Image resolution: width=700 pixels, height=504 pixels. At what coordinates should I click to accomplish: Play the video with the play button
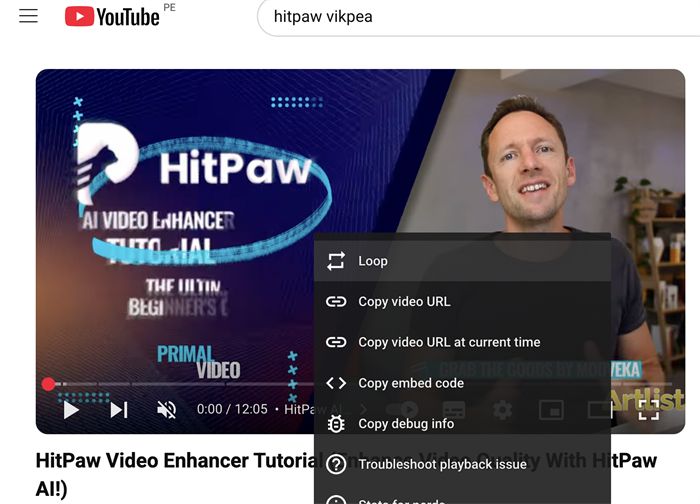(x=71, y=409)
